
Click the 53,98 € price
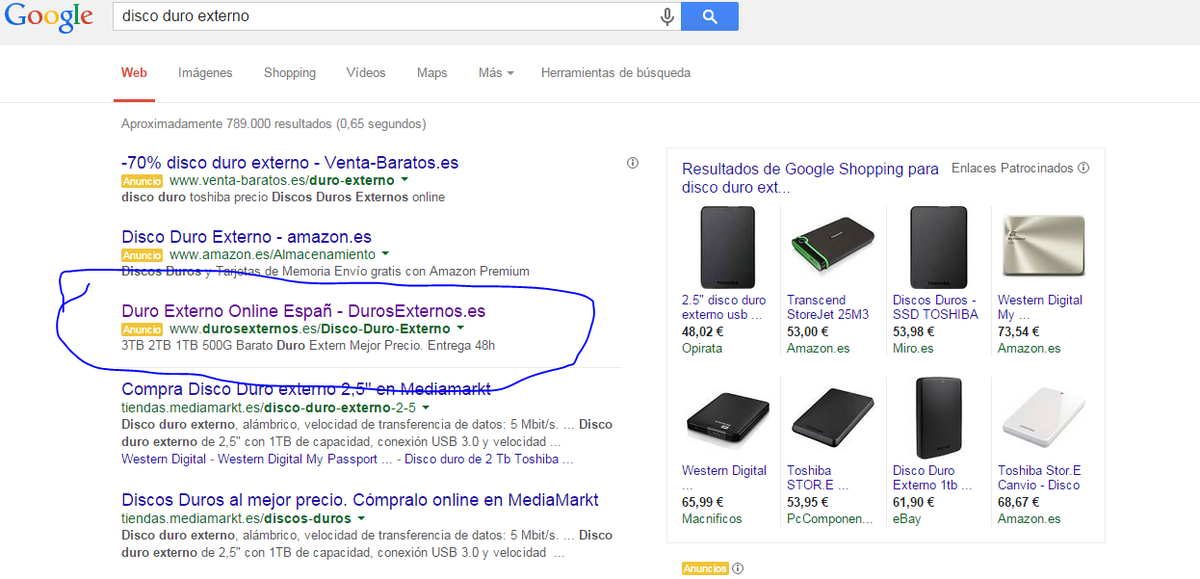[x=914, y=332]
